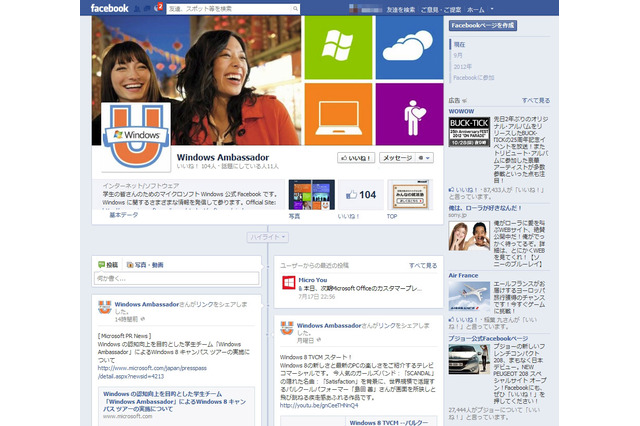This screenshot has height=426, width=640.
Task: Click the search magnifier icon
Action: (x=295, y=9)
